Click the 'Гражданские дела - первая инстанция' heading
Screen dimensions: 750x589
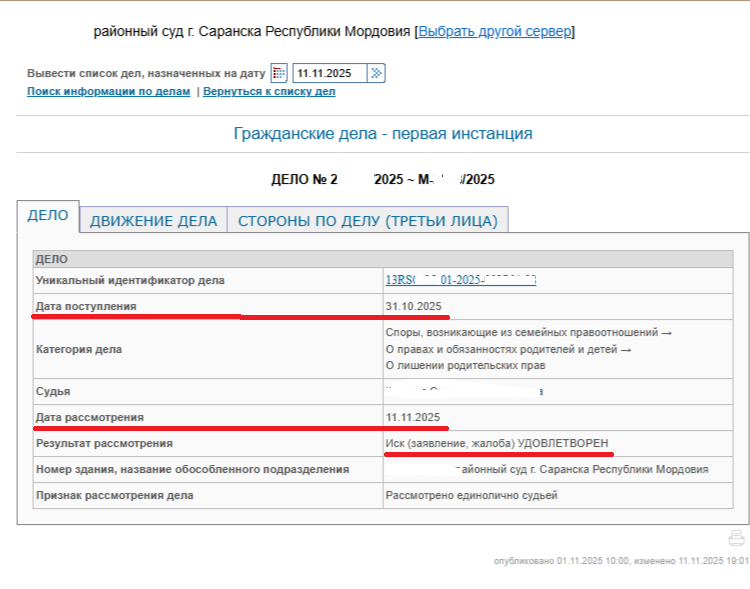(383, 133)
